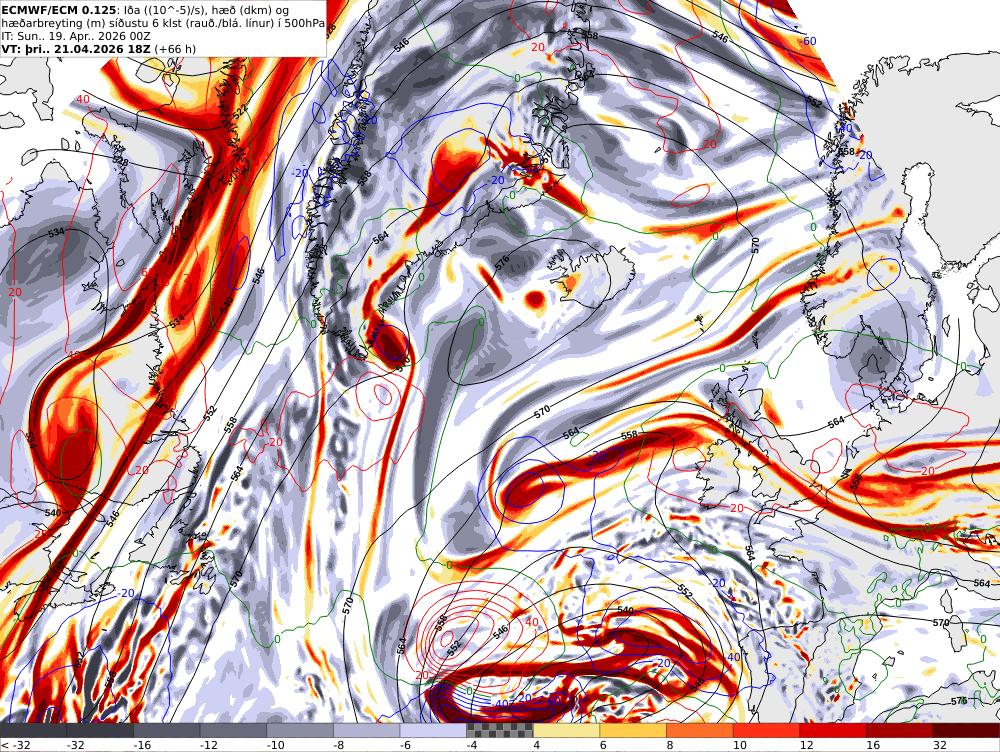Click the darkest gray '< -32' legend swatch

pos(33,730)
